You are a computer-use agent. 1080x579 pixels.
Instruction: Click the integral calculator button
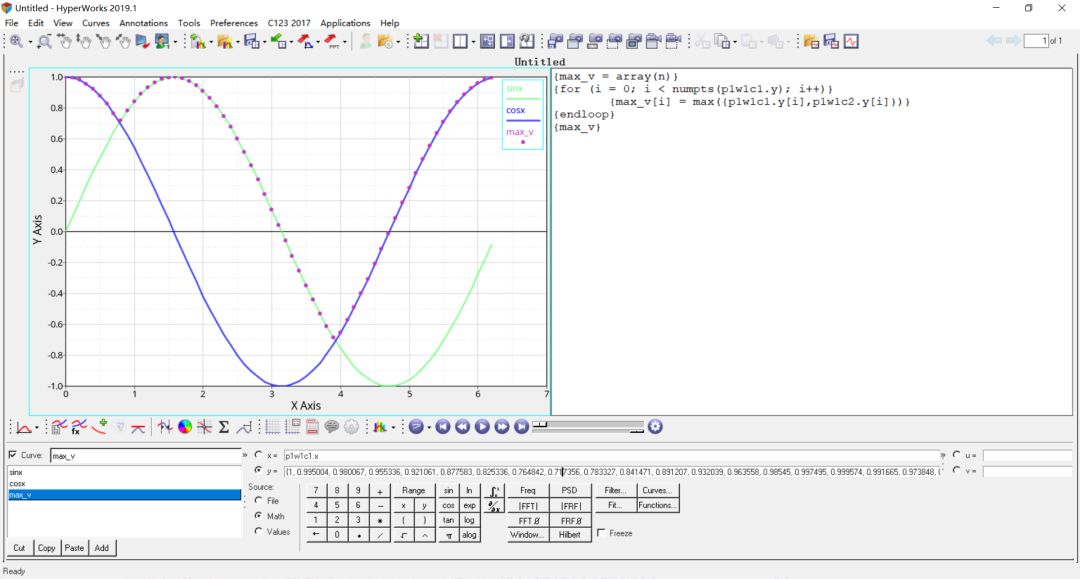494,491
